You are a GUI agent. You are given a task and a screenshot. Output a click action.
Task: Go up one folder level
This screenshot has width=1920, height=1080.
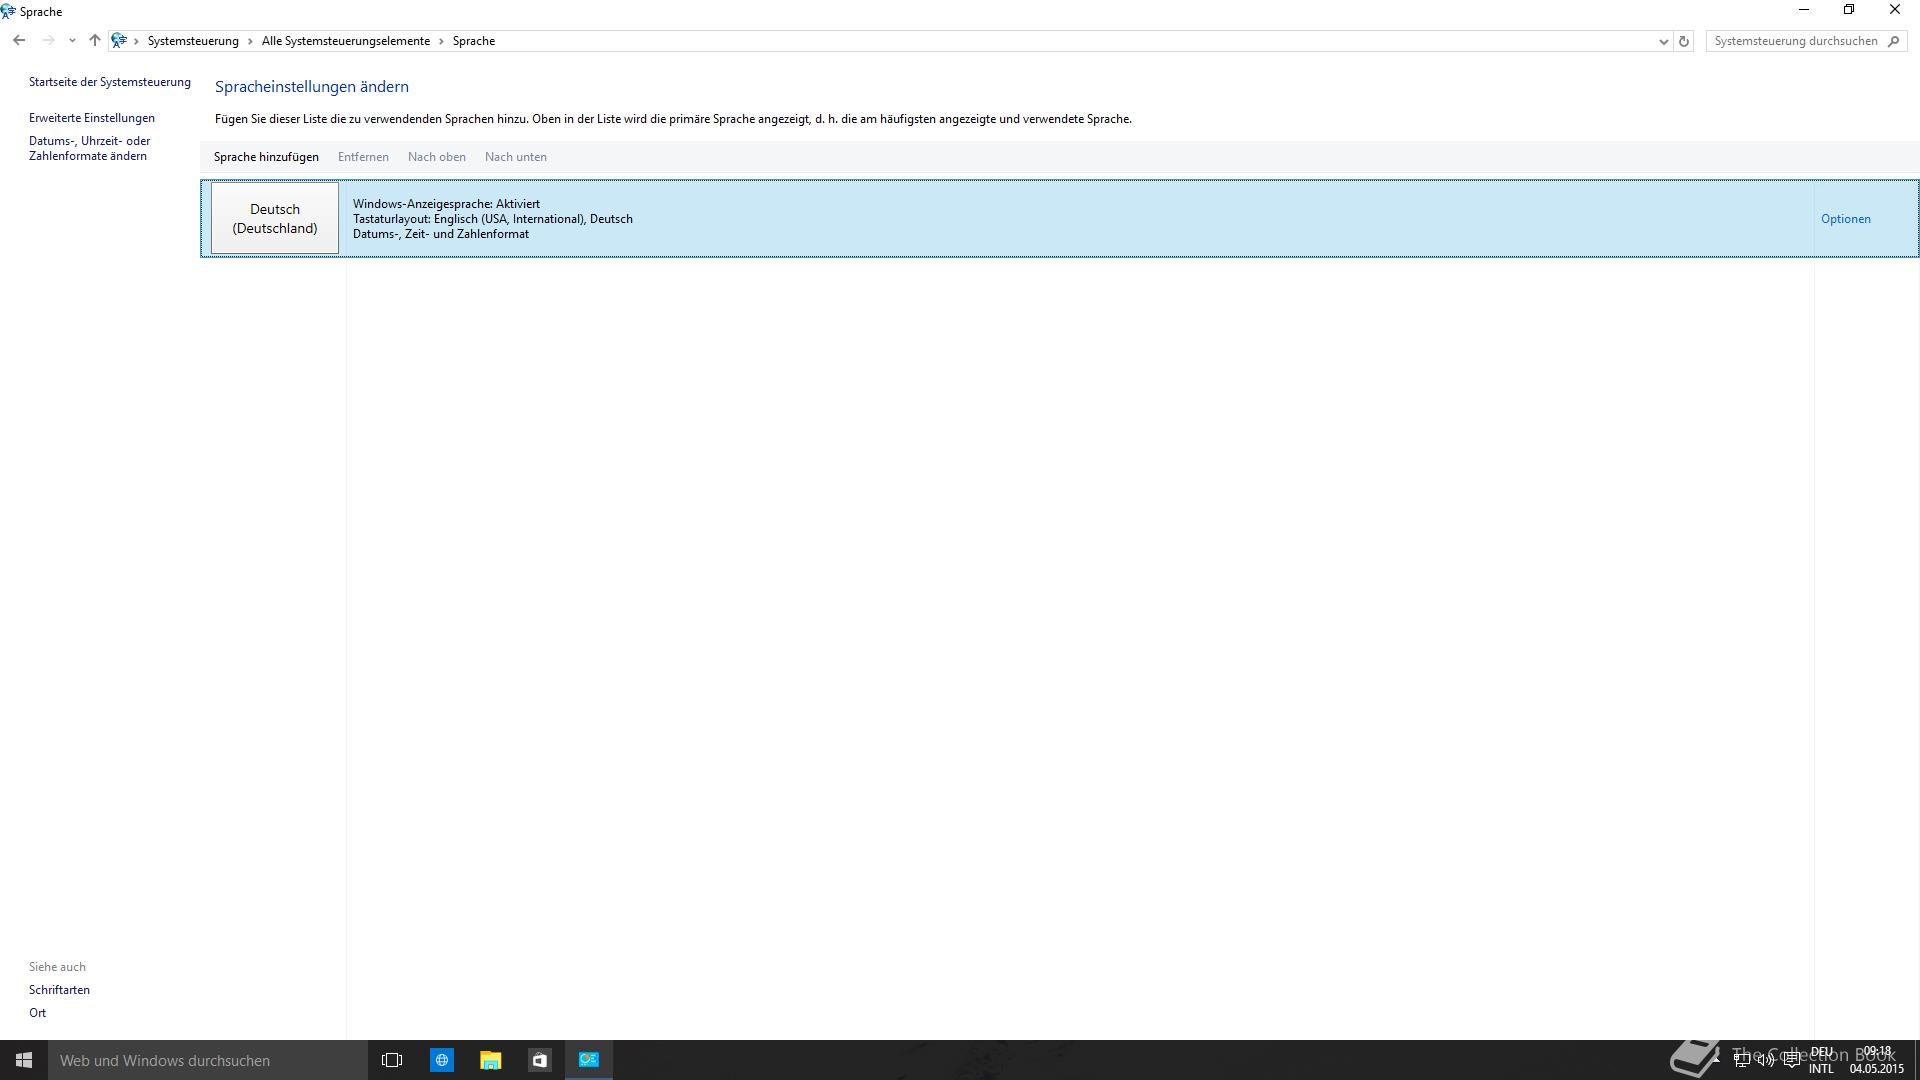coord(95,41)
